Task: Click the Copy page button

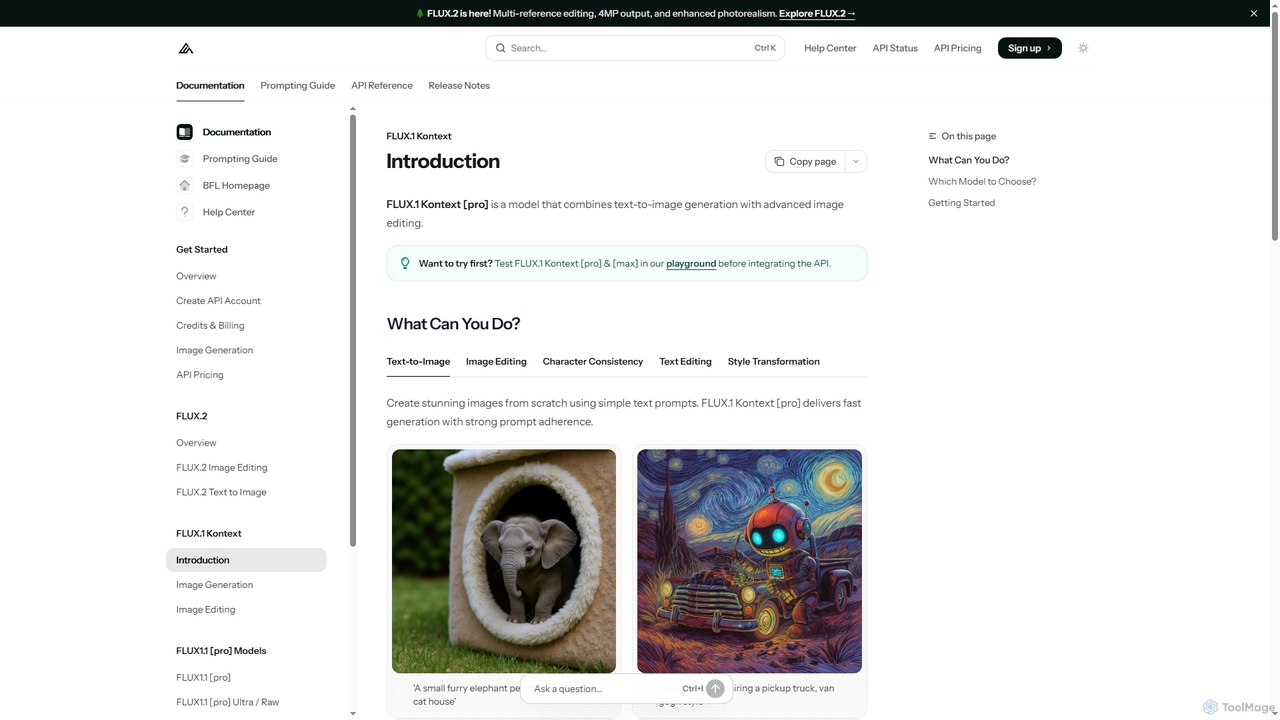Action: point(805,162)
